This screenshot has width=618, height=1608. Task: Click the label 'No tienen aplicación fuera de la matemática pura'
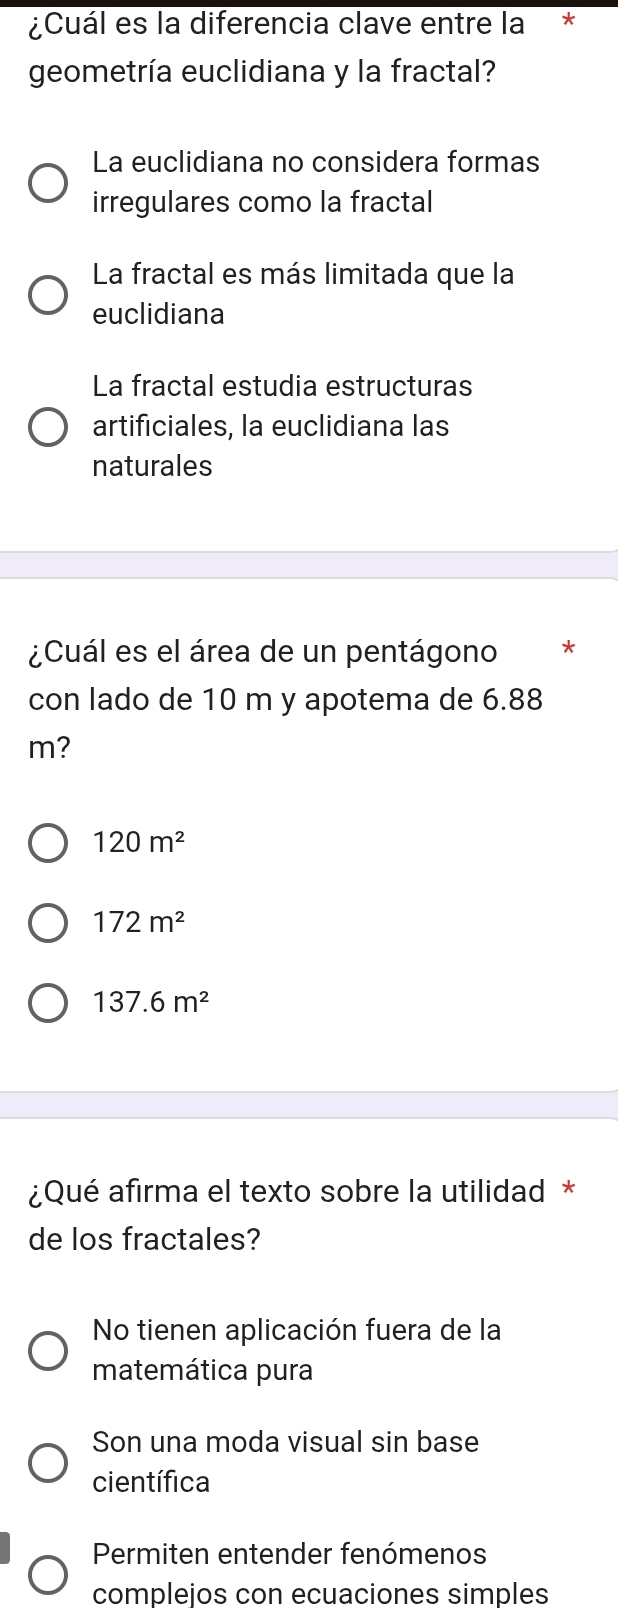tap(297, 1349)
